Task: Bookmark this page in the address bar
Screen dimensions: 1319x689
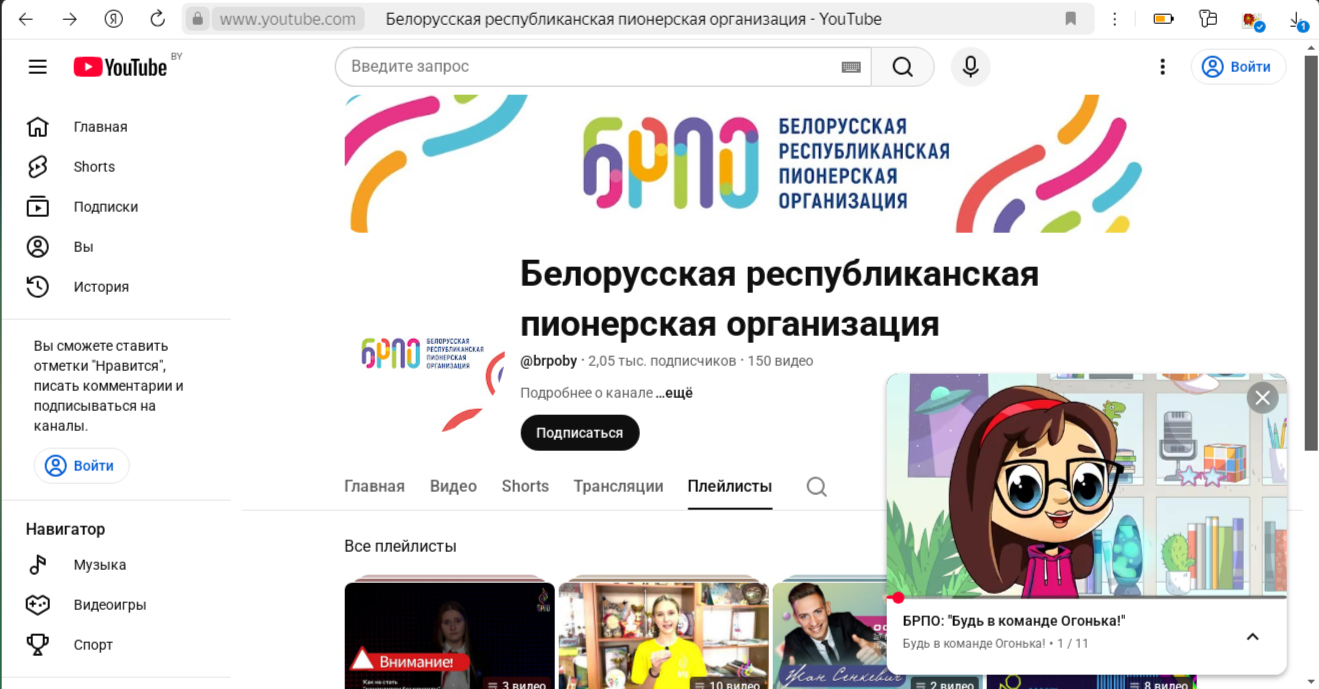Action: click(1070, 19)
